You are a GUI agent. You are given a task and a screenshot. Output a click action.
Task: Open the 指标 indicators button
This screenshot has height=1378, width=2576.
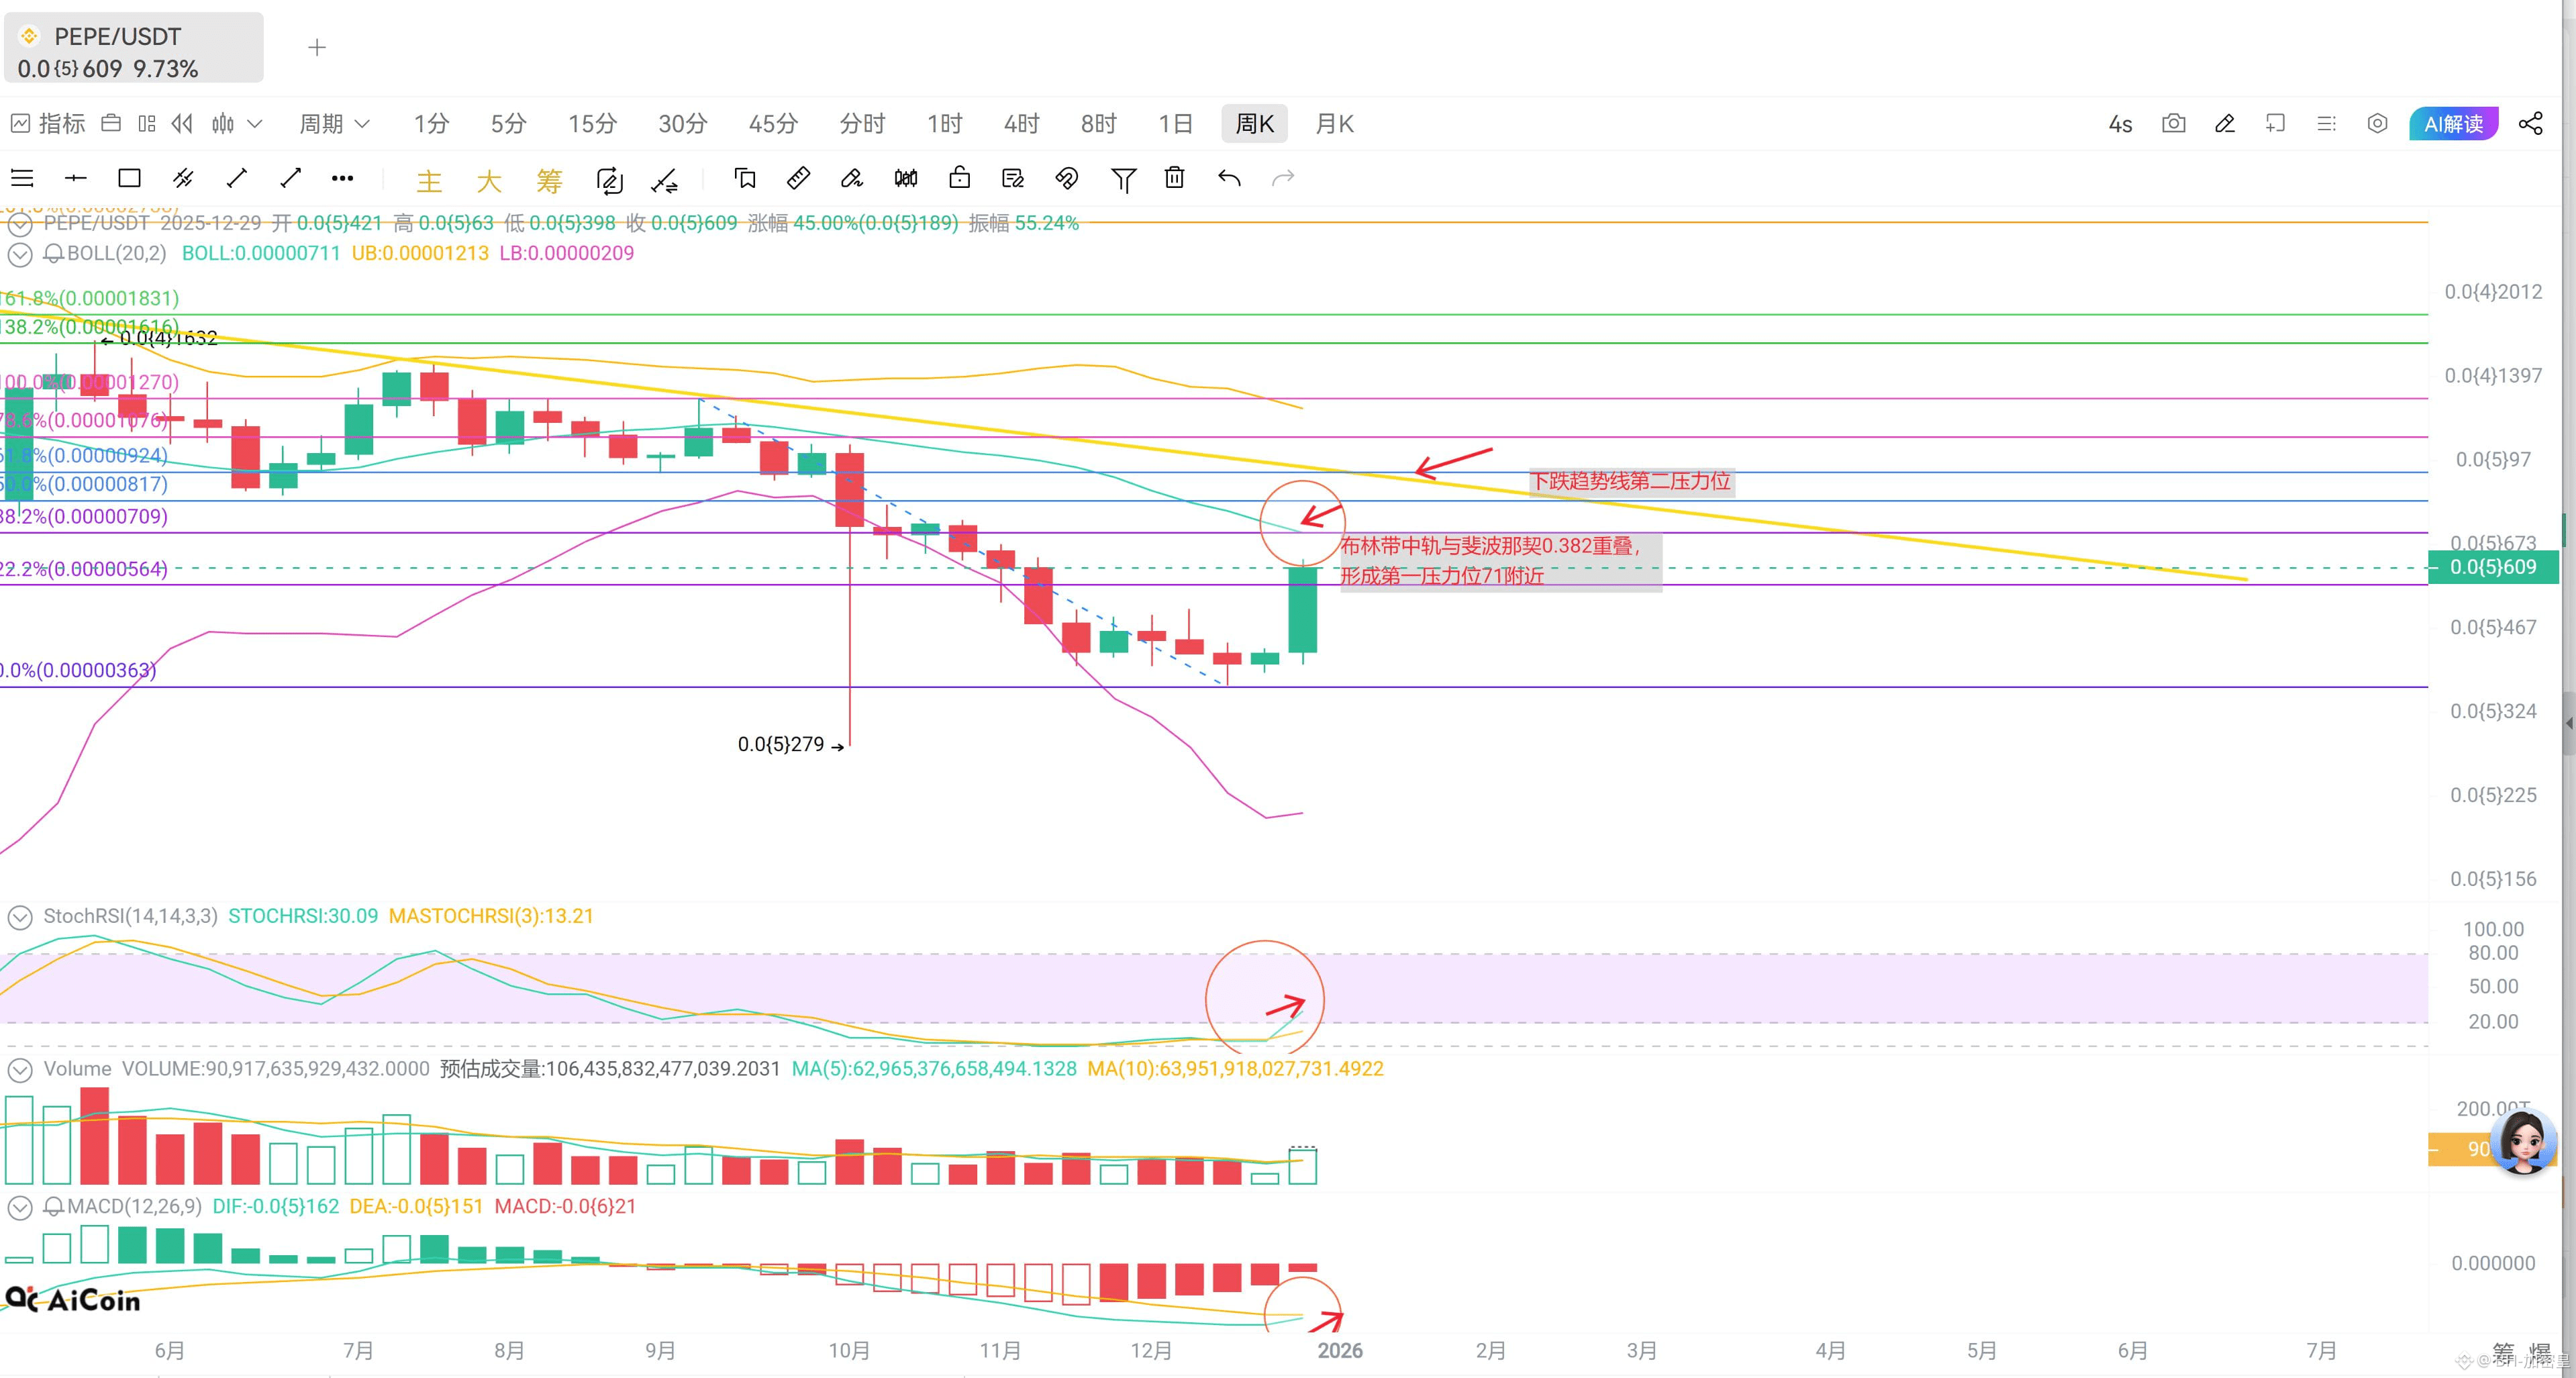coord(48,124)
